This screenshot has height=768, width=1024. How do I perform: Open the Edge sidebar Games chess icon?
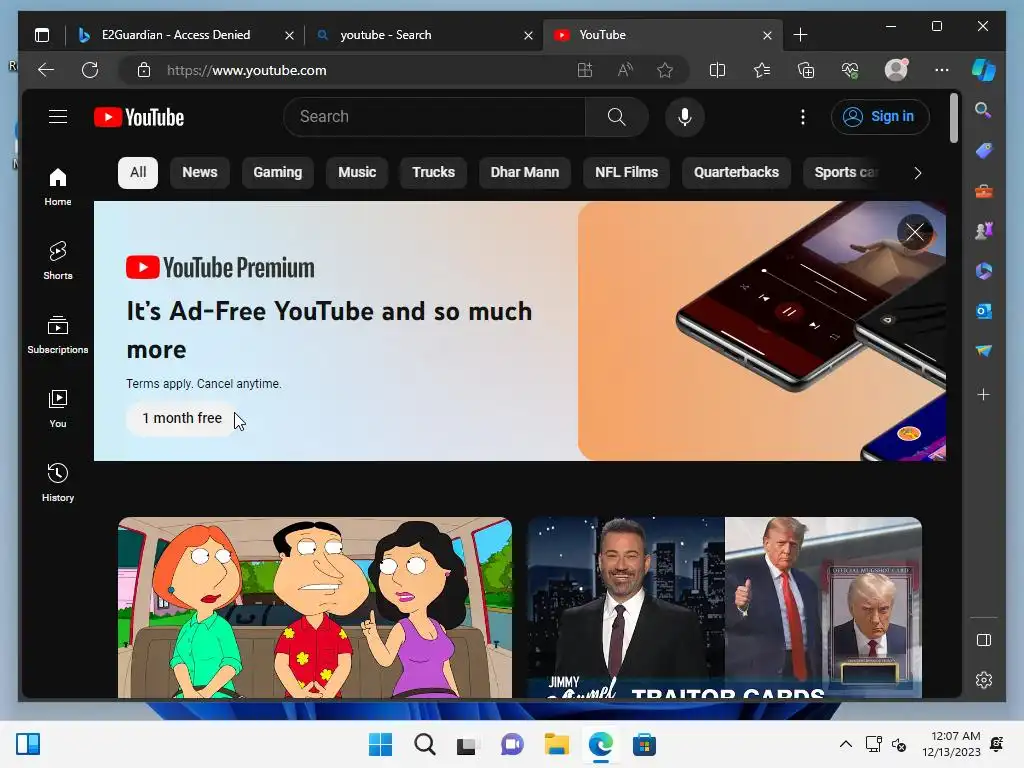point(984,231)
